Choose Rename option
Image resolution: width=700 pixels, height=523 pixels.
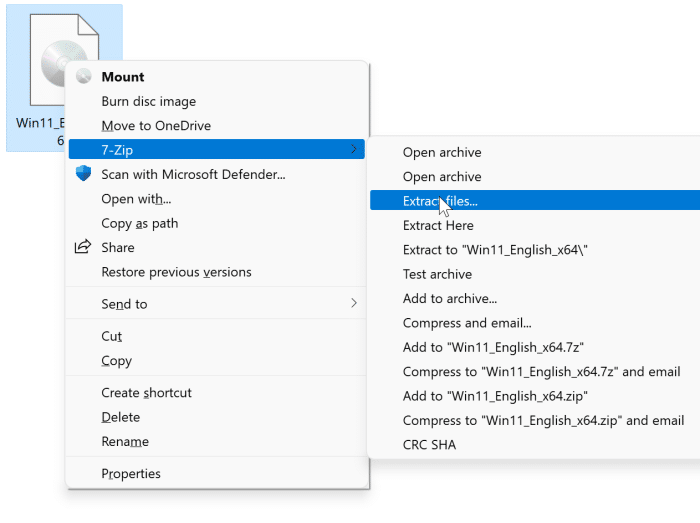(217, 442)
